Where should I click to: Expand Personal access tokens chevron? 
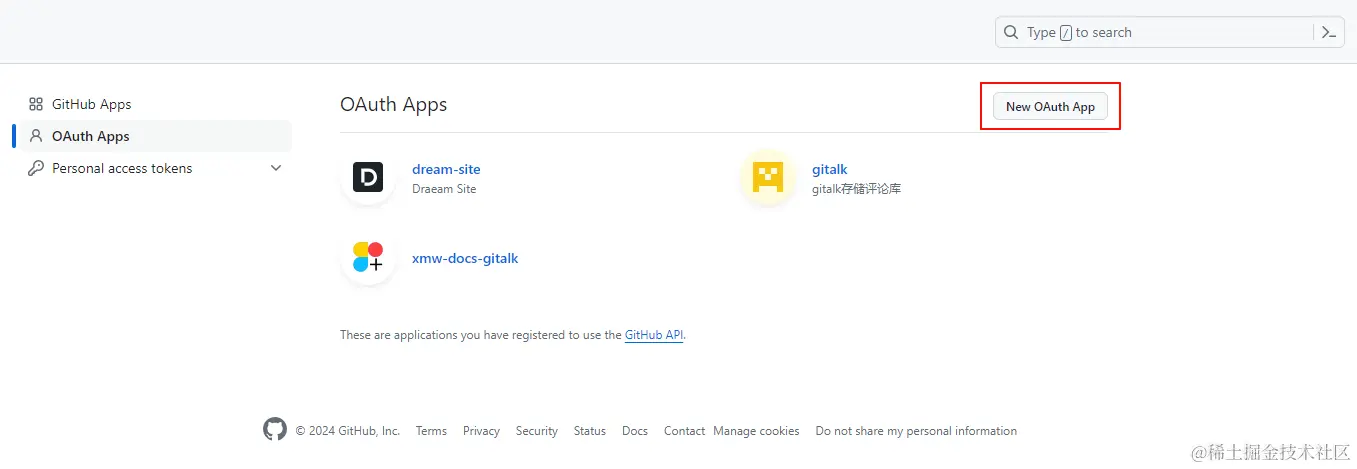pos(277,168)
